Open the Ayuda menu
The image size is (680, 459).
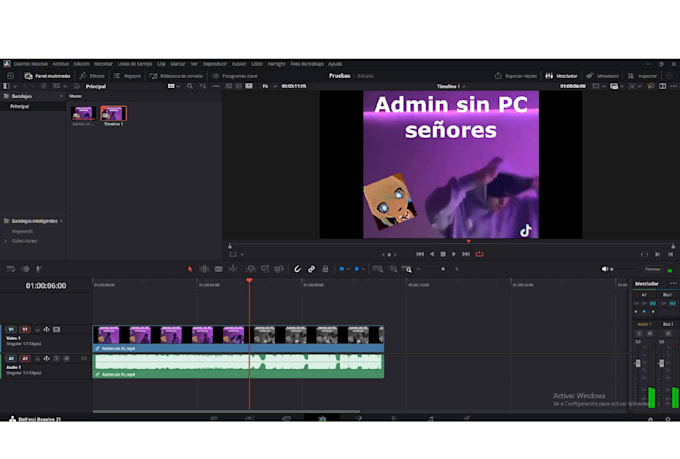[335, 64]
